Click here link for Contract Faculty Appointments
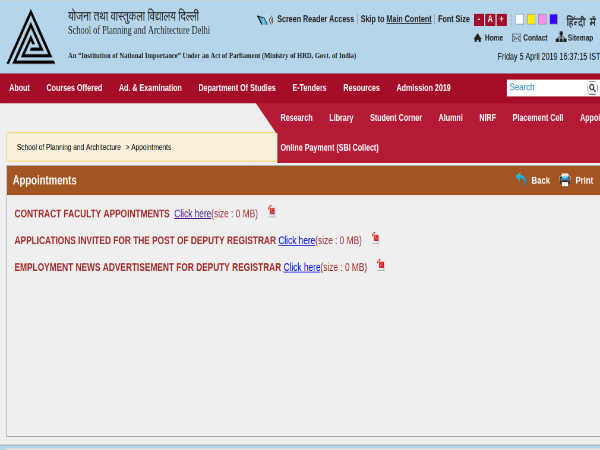The image size is (600, 450). tap(192, 214)
